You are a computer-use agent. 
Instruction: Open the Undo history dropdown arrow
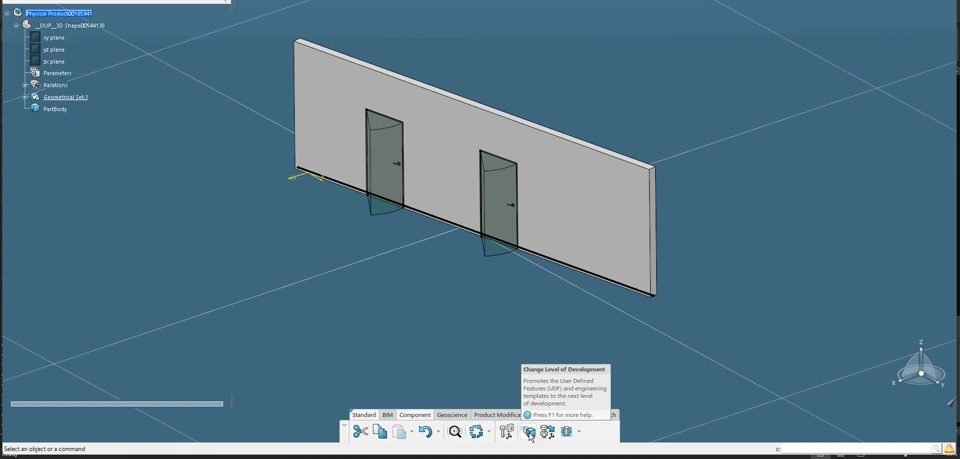(438, 431)
